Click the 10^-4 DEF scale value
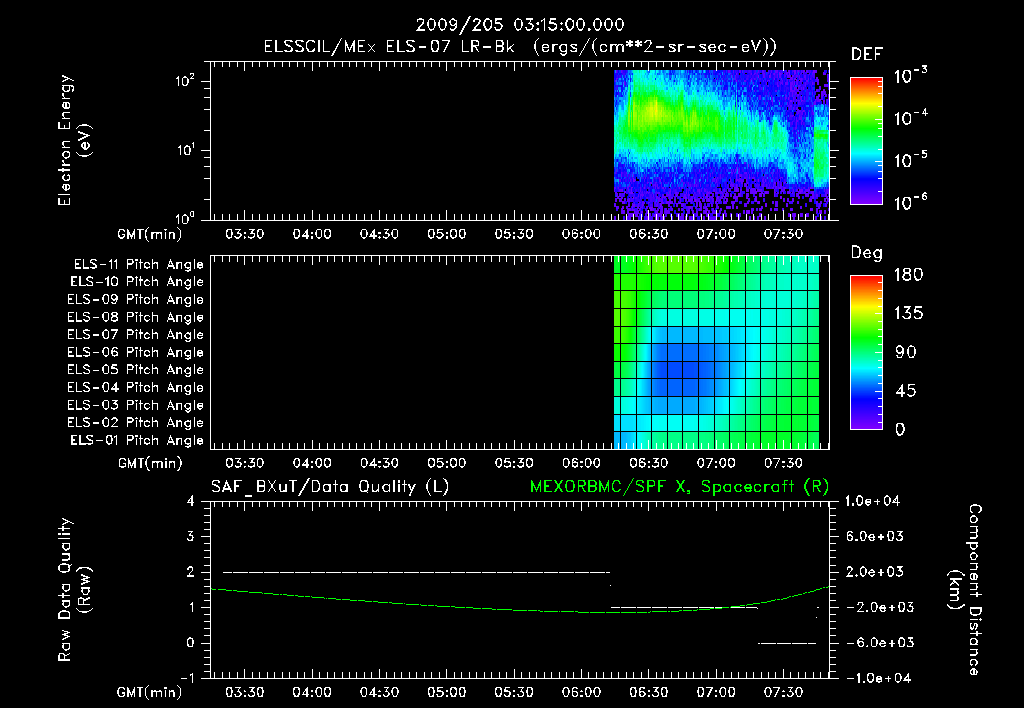 [x=910, y=118]
